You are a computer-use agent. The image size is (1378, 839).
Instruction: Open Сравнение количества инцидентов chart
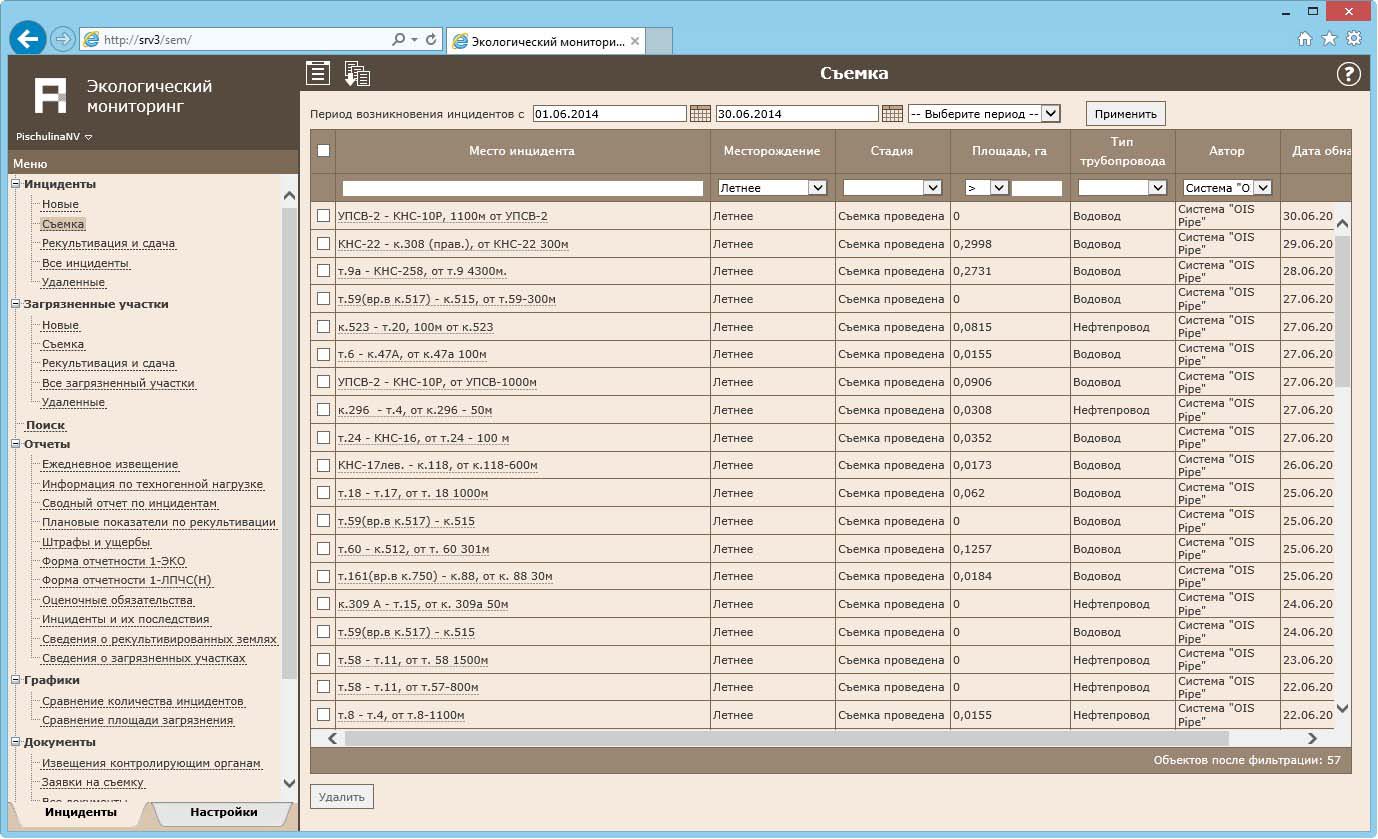(x=143, y=701)
